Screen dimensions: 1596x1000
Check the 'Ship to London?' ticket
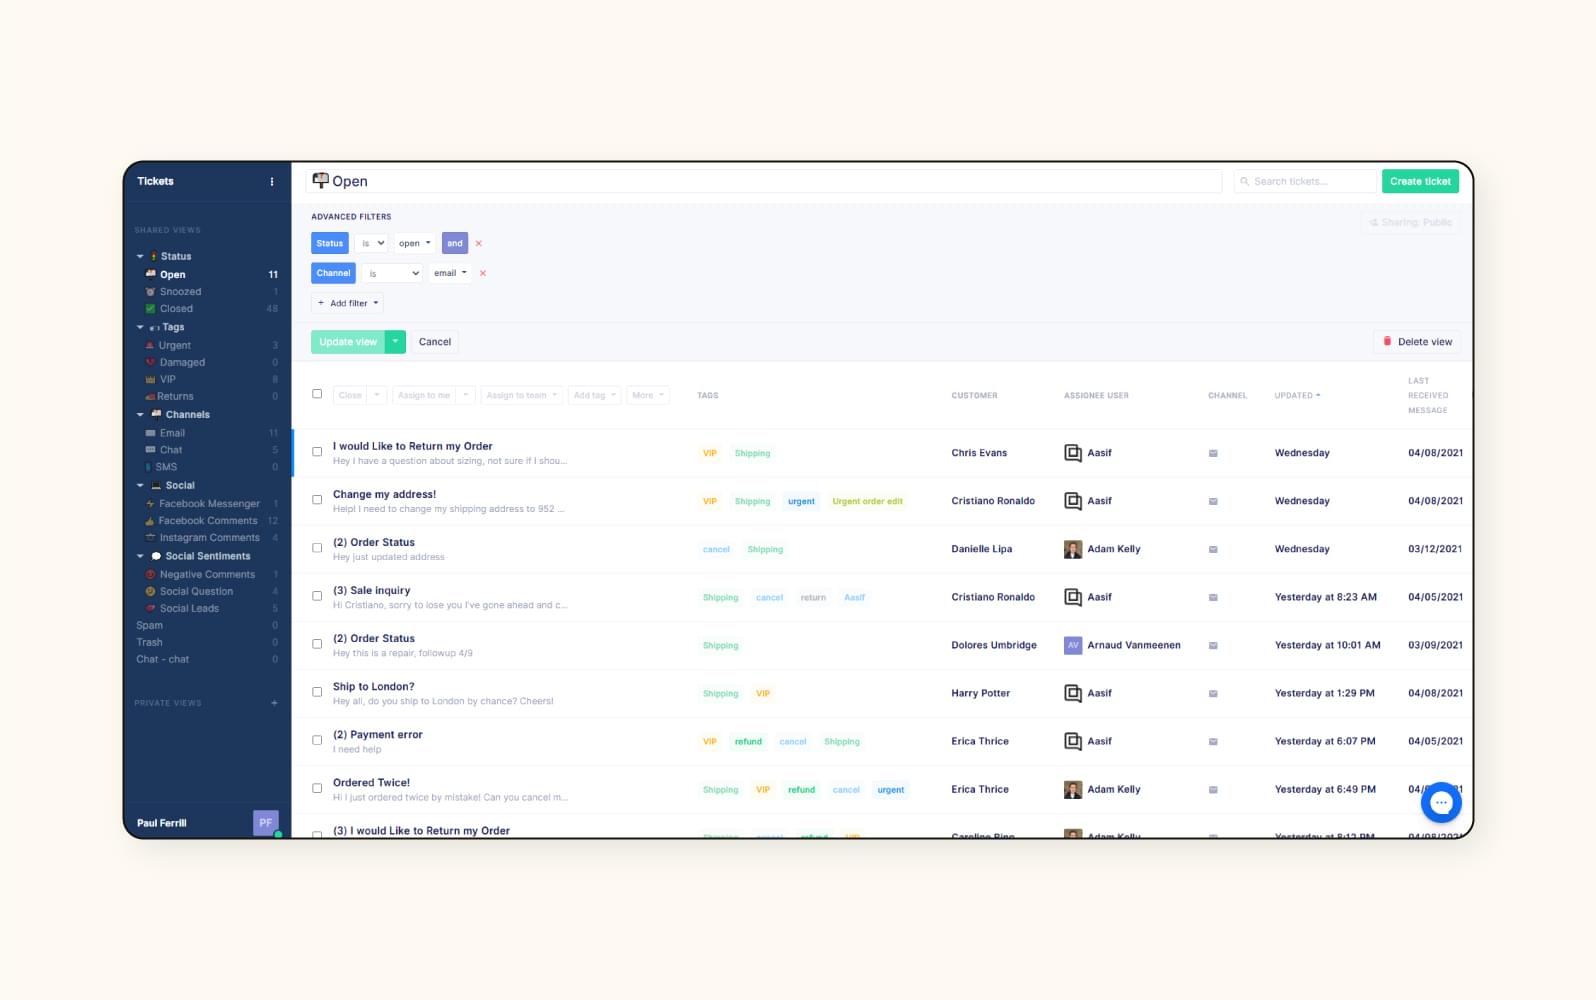pyautogui.click(x=317, y=692)
